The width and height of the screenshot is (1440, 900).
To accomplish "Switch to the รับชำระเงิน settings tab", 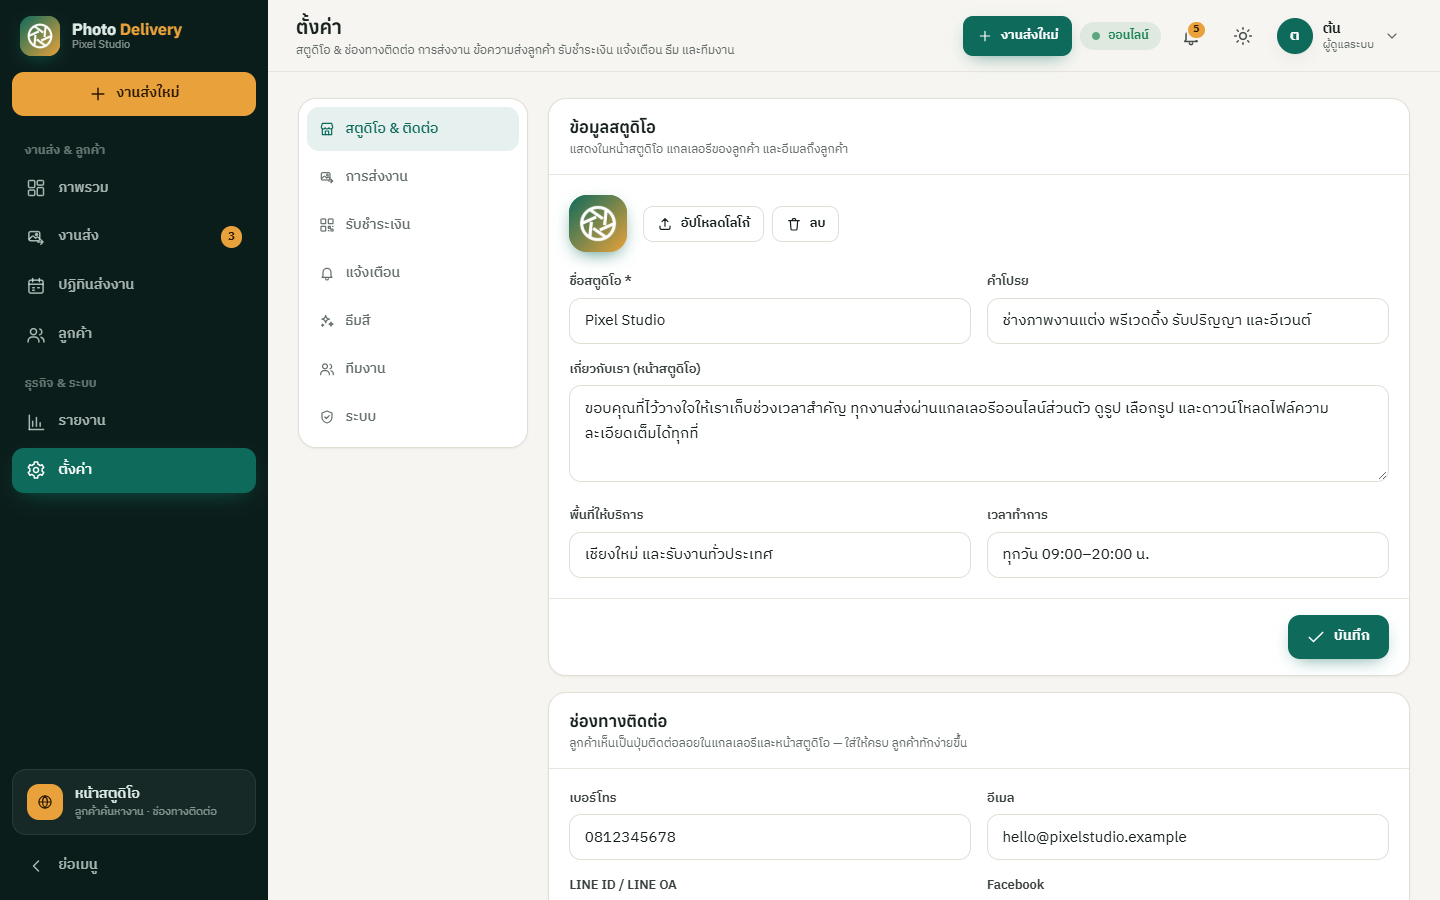I will pos(413,225).
